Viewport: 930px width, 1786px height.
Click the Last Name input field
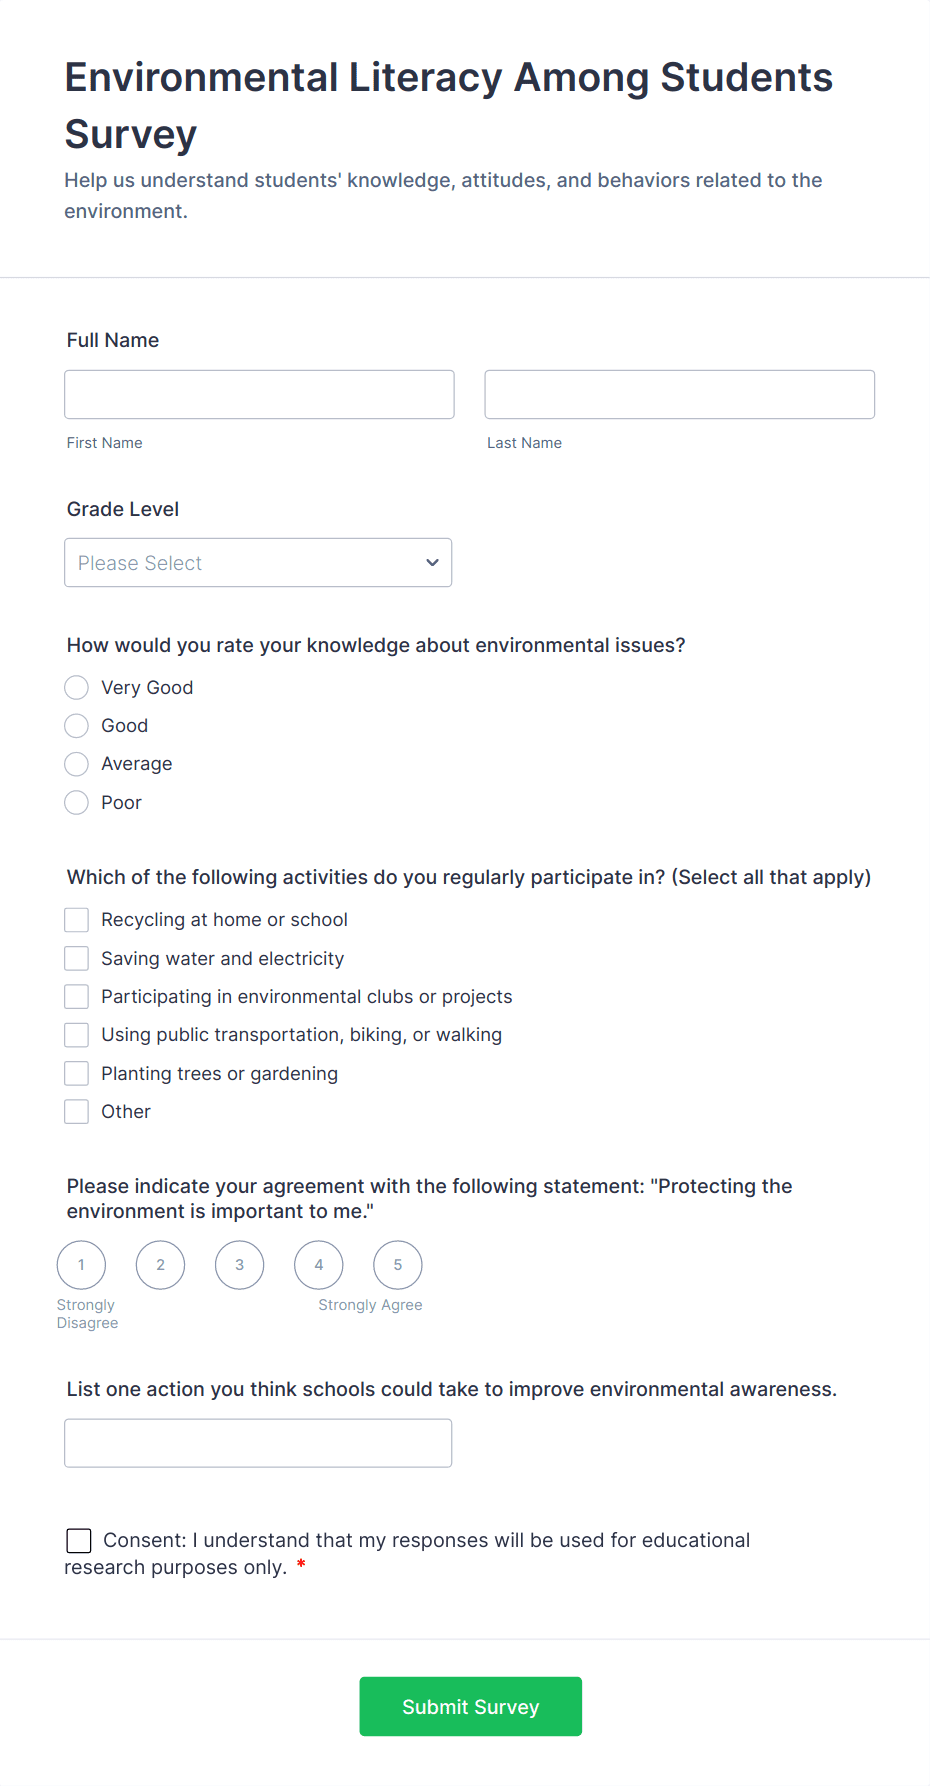pos(679,394)
